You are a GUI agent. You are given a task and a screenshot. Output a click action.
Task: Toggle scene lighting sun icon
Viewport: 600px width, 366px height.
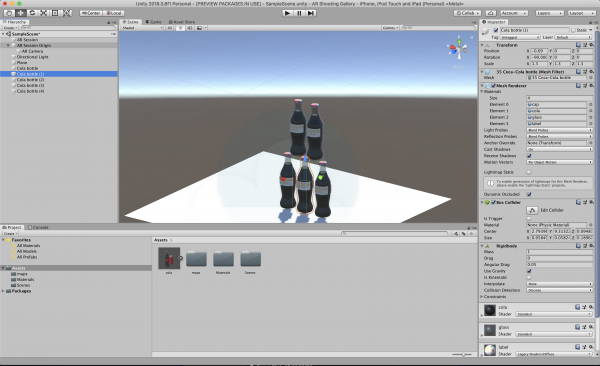coord(180,28)
